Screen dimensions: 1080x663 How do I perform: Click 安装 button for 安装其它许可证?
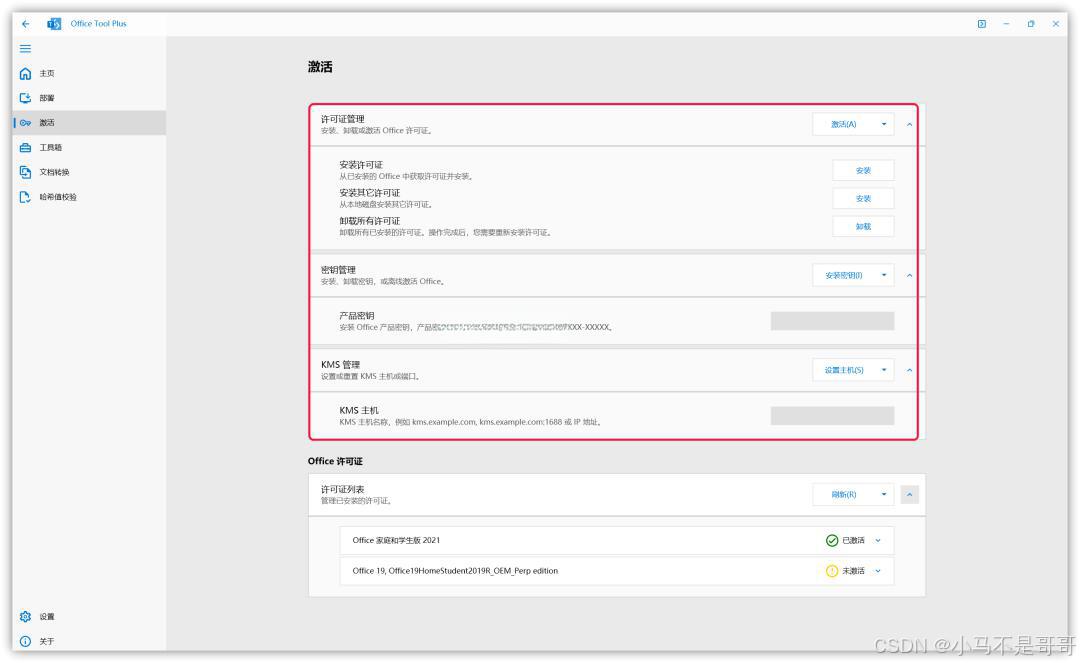[863, 198]
